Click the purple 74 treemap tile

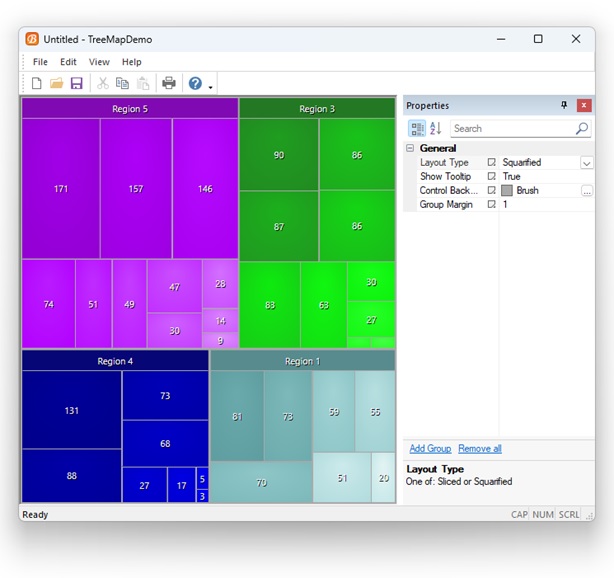(49, 304)
